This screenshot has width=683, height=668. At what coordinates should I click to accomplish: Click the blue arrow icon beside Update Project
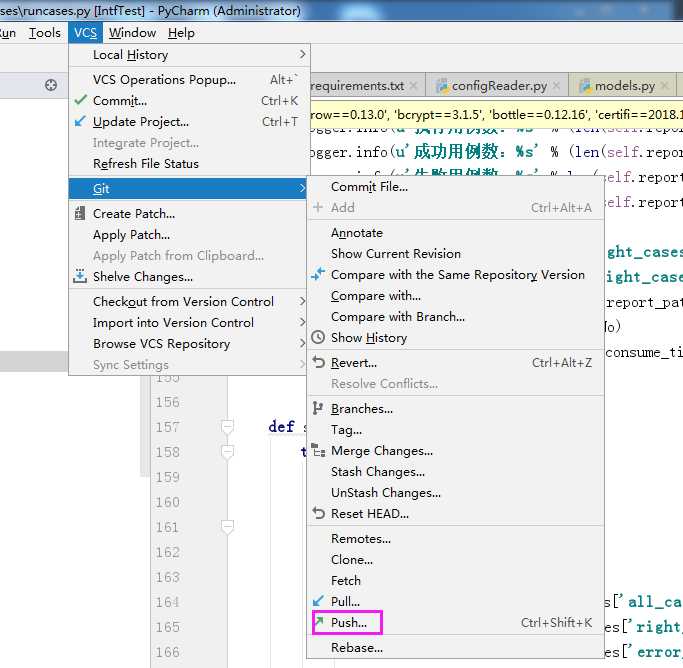[x=80, y=121]
